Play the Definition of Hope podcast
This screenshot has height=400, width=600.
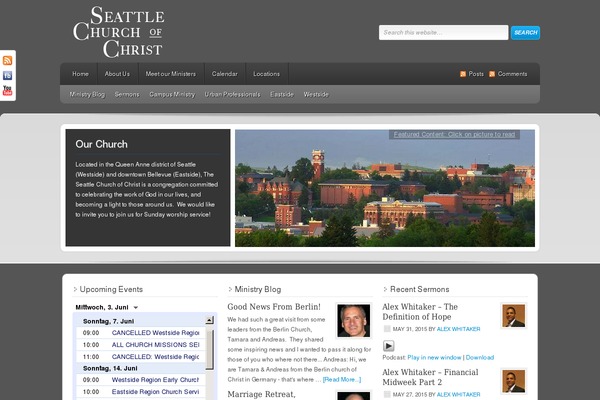pos(388,346)
